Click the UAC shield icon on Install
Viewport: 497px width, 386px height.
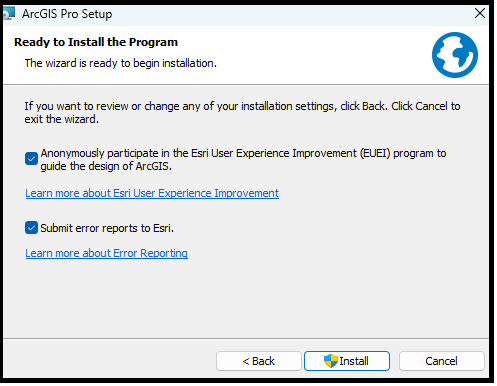331,361
